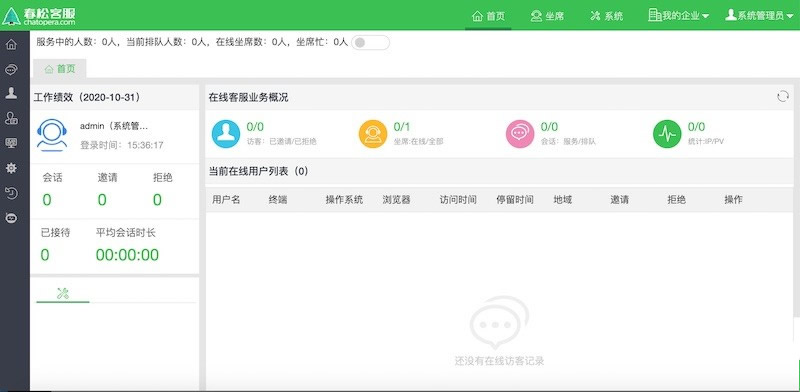Open 系统 in the top navigation
The width and height of the screenshot is (800, 392).
point(606,16)
